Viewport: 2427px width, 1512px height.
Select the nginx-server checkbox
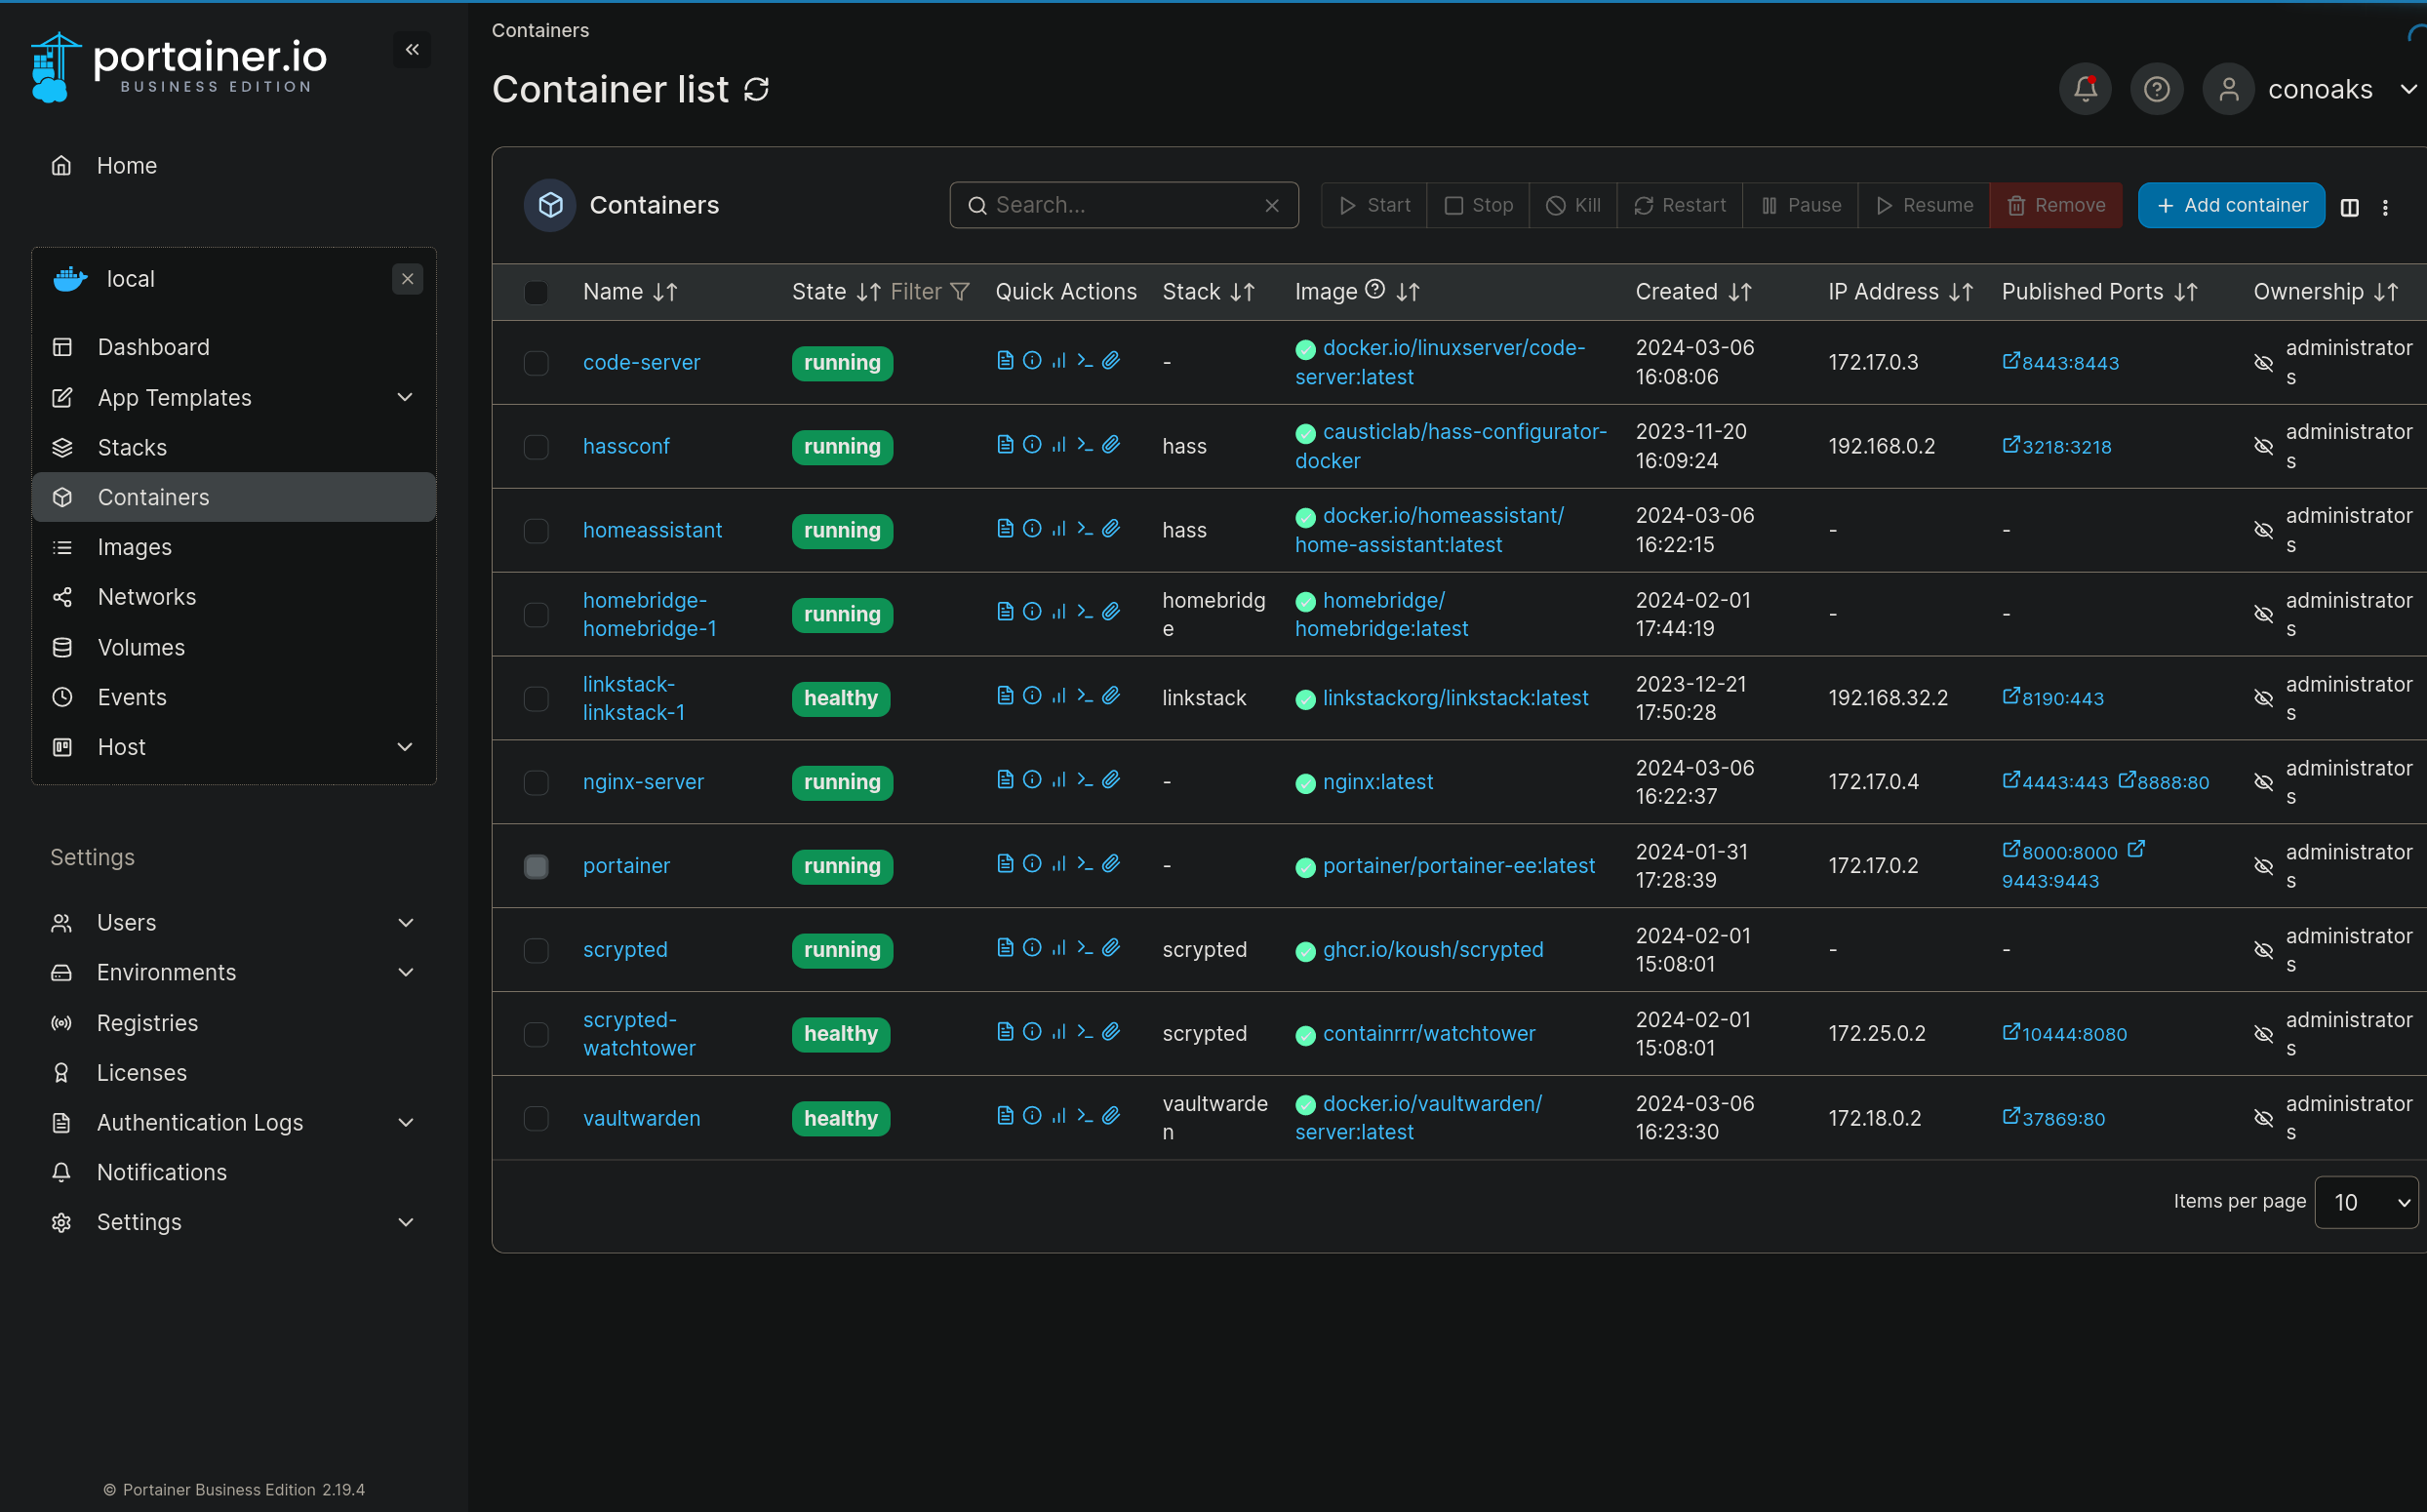536,782
